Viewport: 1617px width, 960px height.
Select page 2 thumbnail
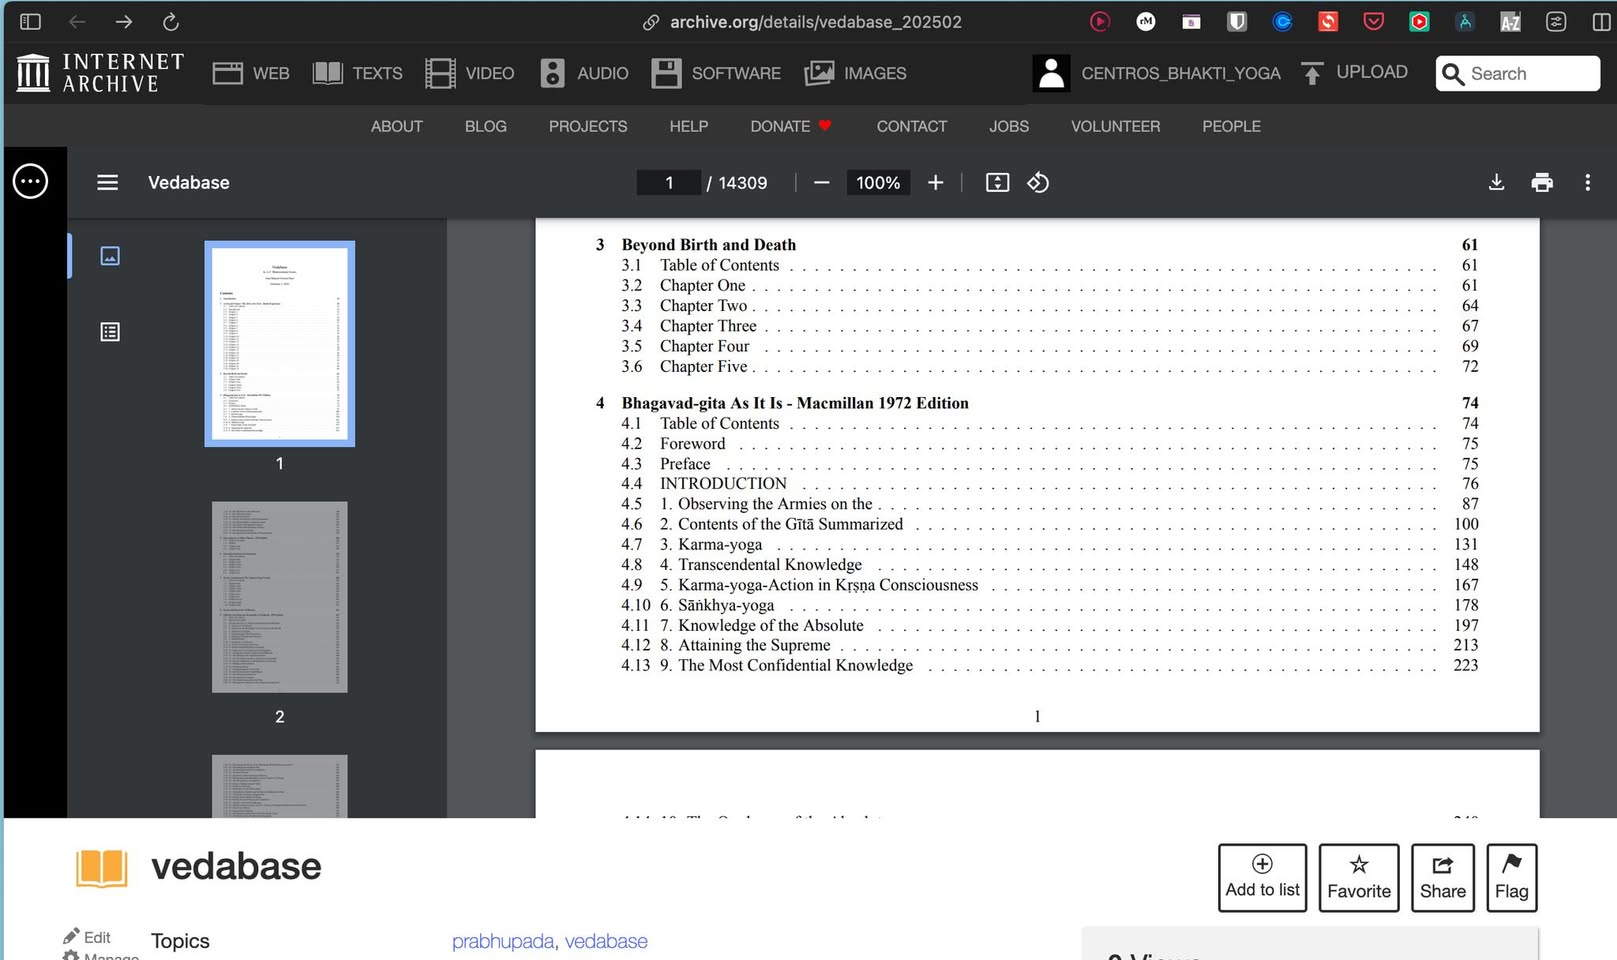280,597
